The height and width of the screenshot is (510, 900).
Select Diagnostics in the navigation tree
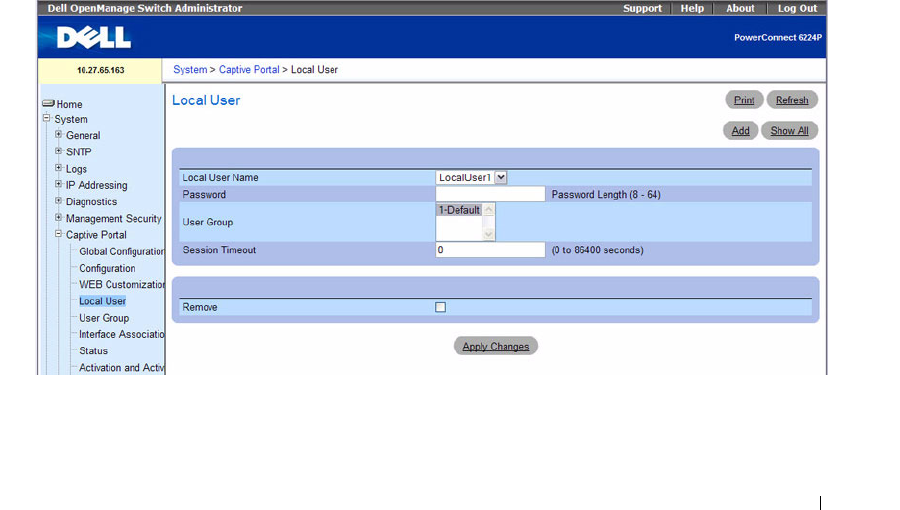coord(91,202)
